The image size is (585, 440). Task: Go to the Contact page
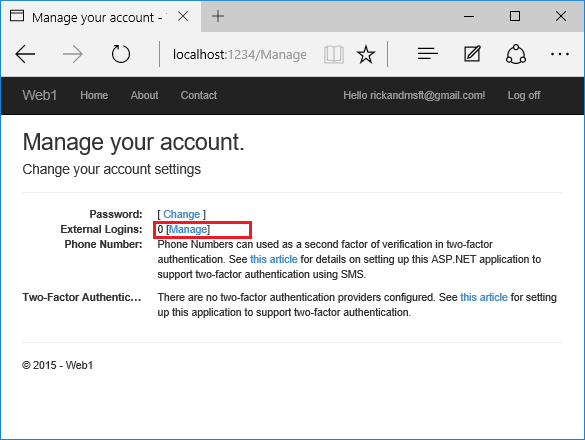199,96
